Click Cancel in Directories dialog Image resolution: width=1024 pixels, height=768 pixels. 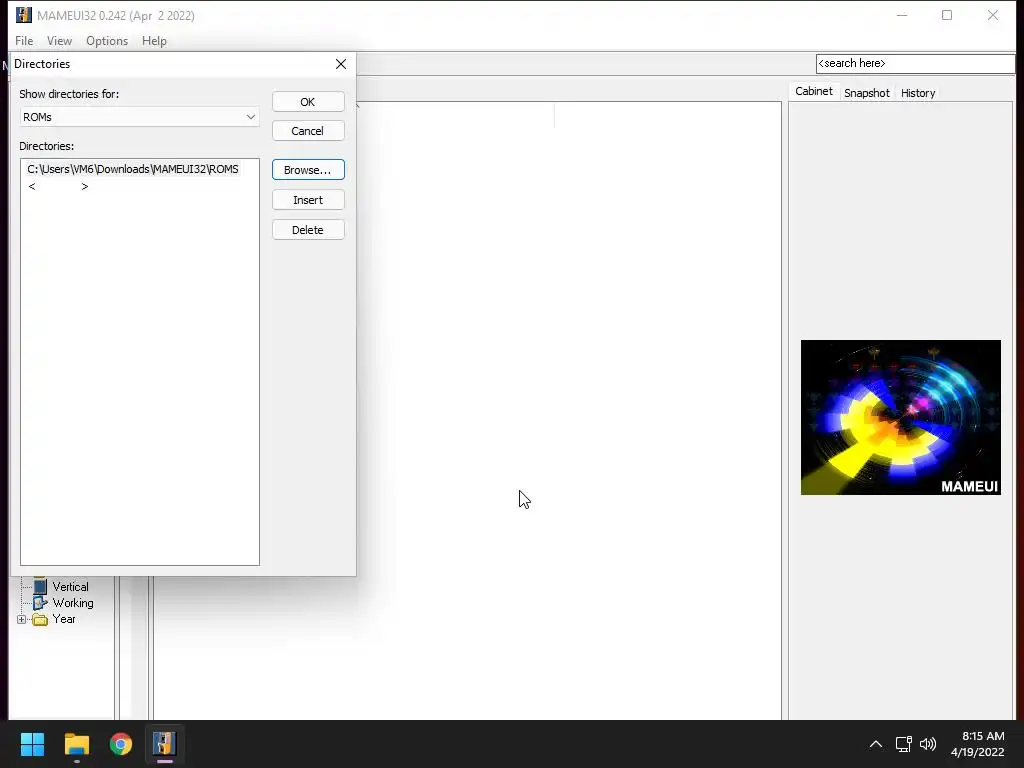pos(308,131)
